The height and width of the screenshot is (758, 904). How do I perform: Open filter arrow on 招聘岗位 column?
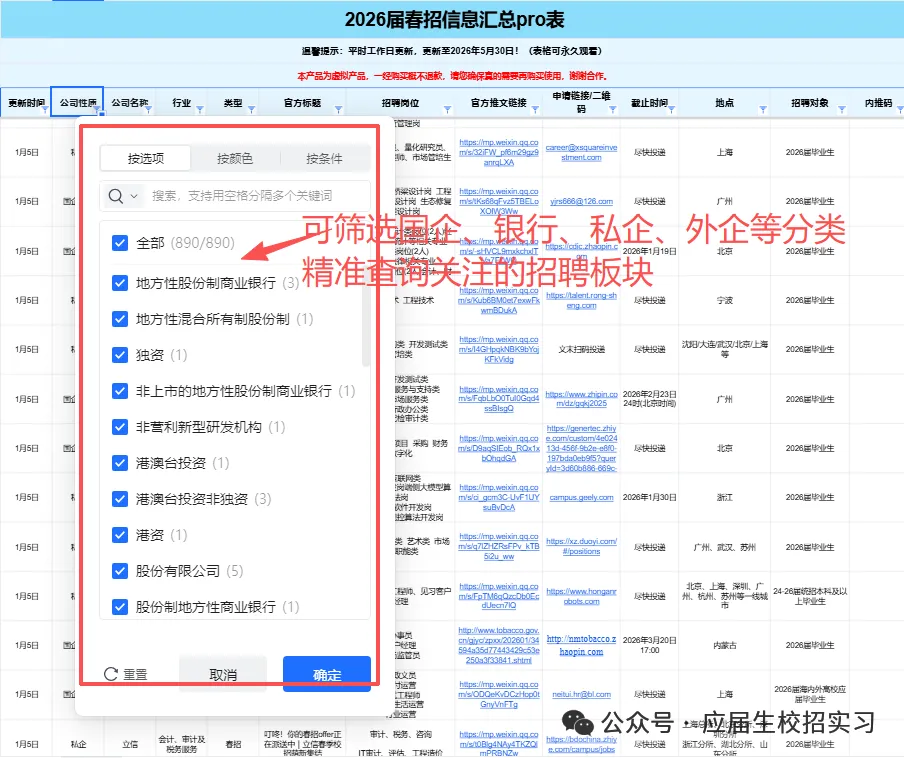[x=447, y=109]
